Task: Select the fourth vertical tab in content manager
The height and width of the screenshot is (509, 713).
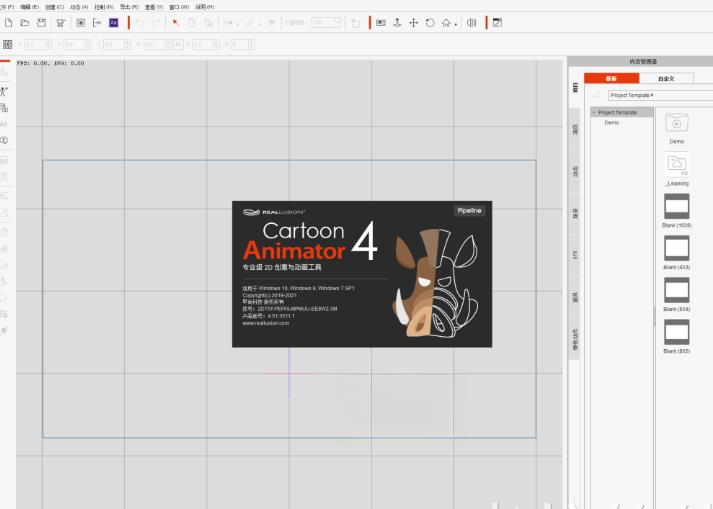Action: point(575,213)
